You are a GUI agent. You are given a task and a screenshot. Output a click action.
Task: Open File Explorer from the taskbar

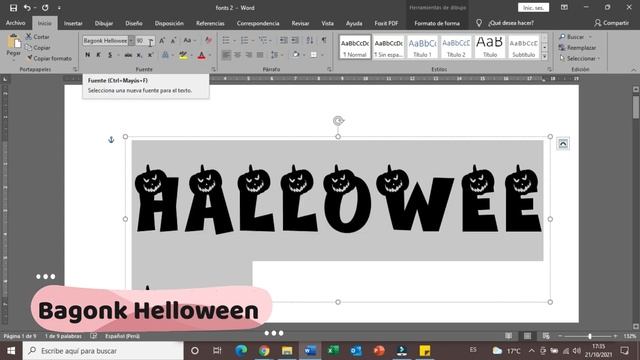pos(287,351)
